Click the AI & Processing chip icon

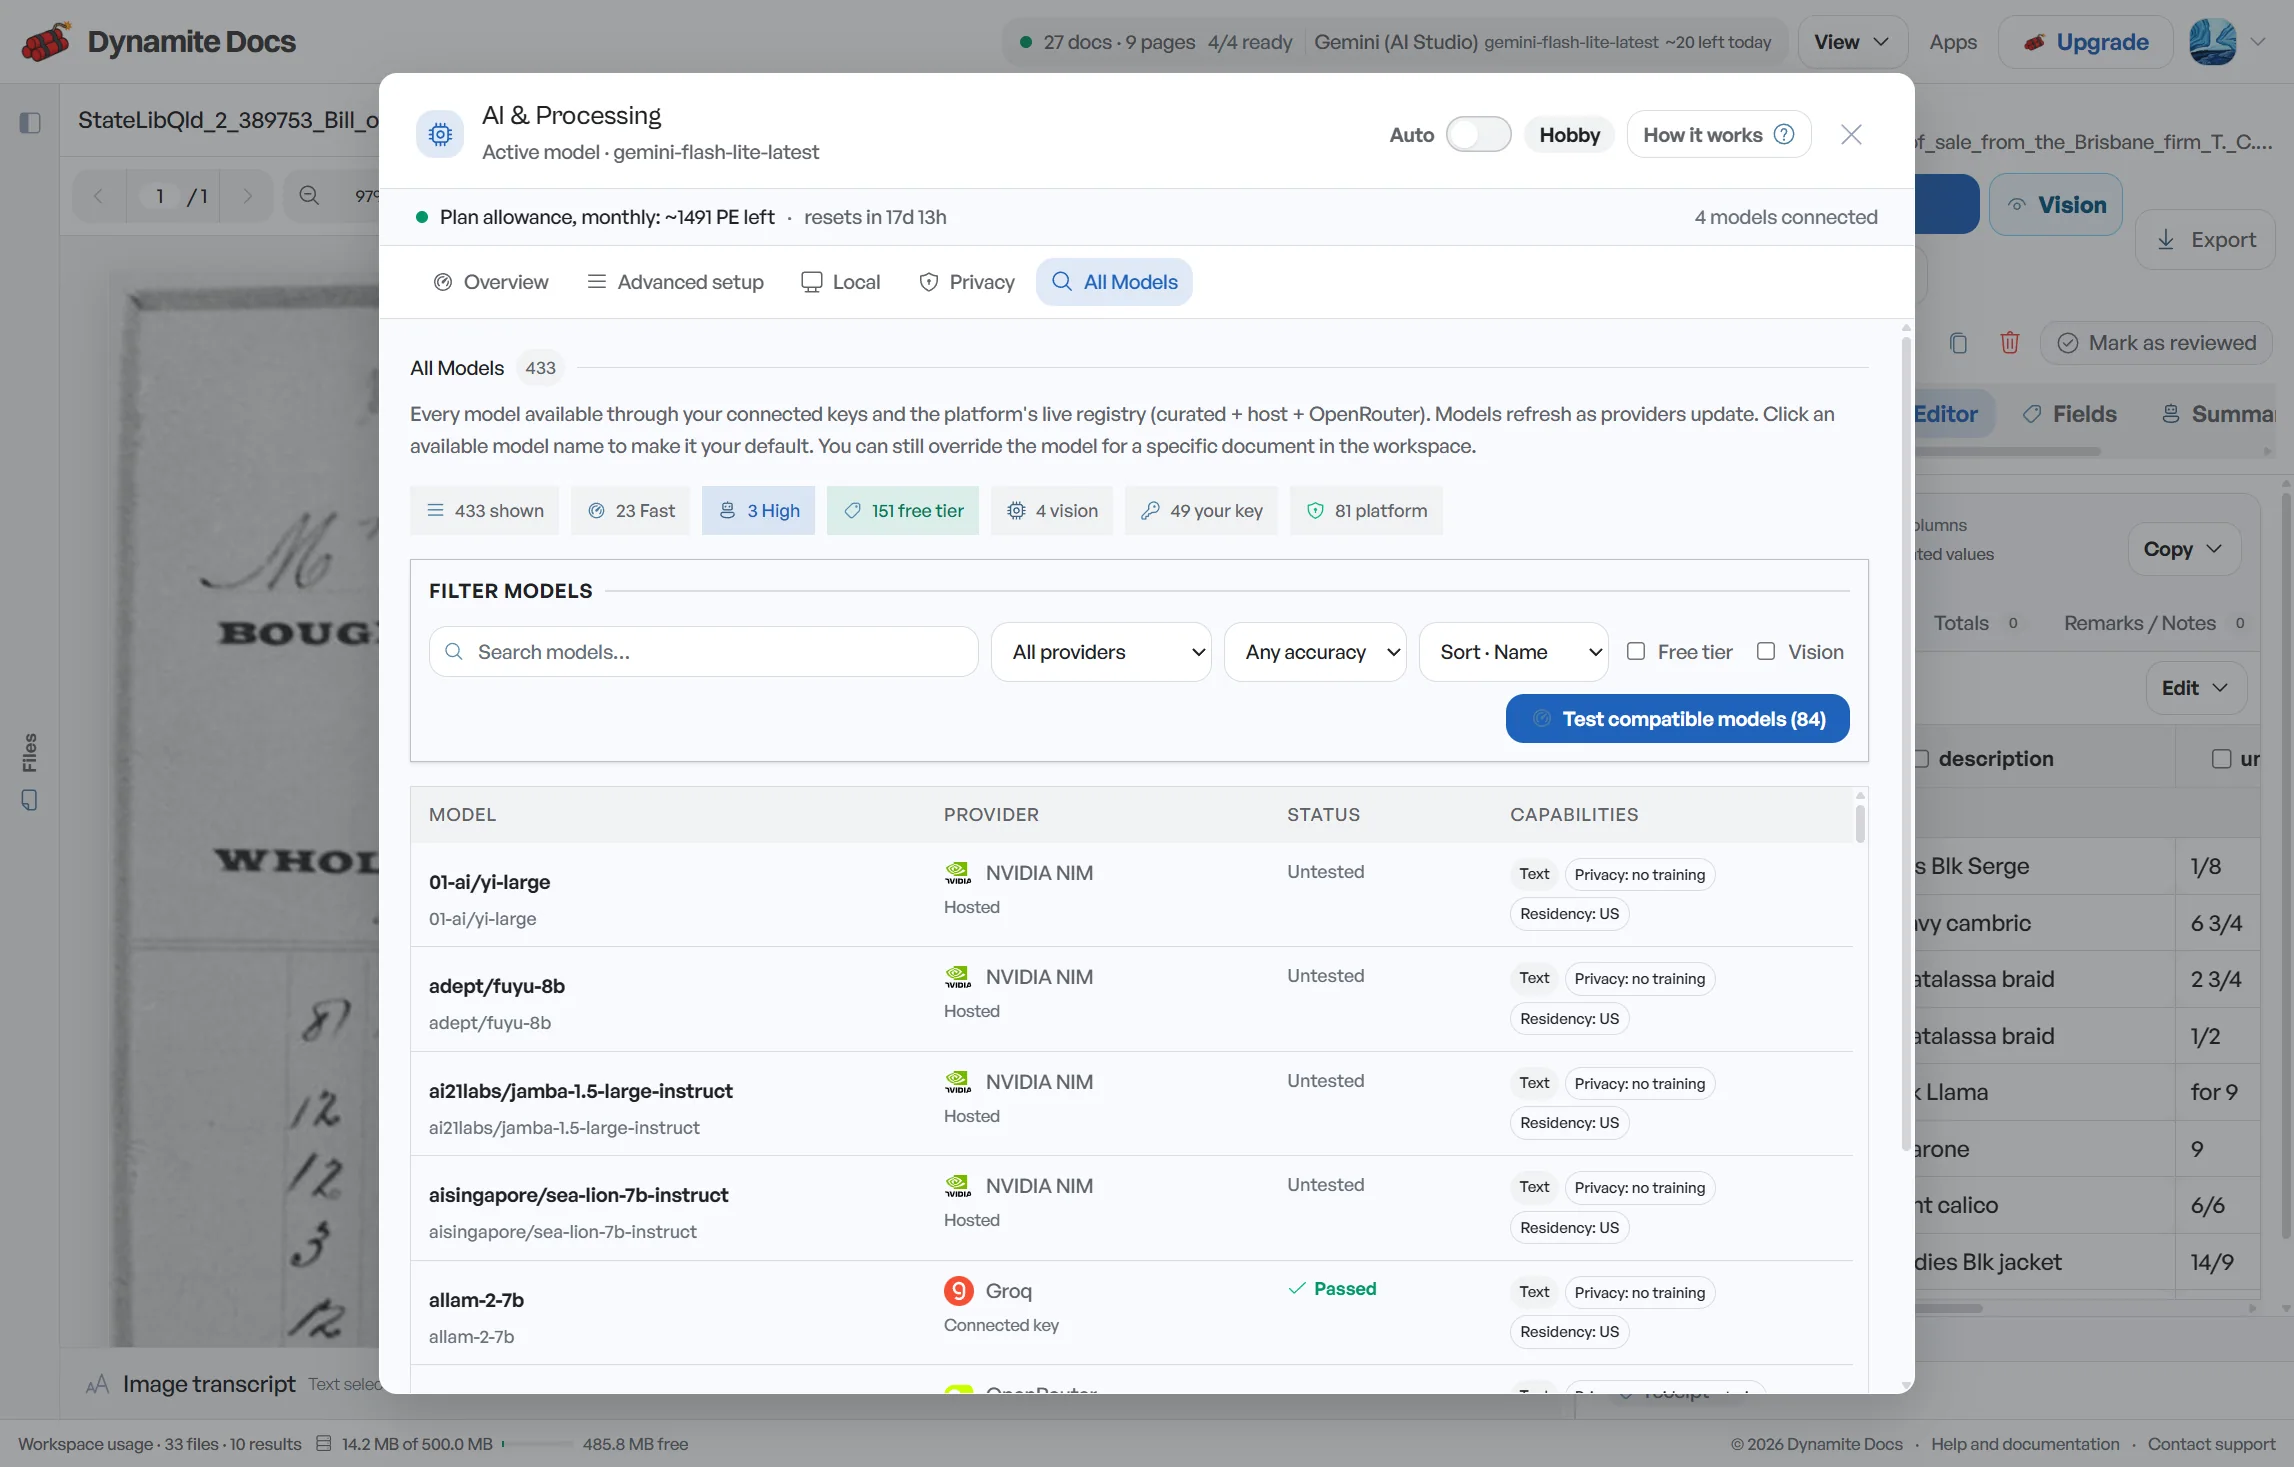(x=440, y=134)
